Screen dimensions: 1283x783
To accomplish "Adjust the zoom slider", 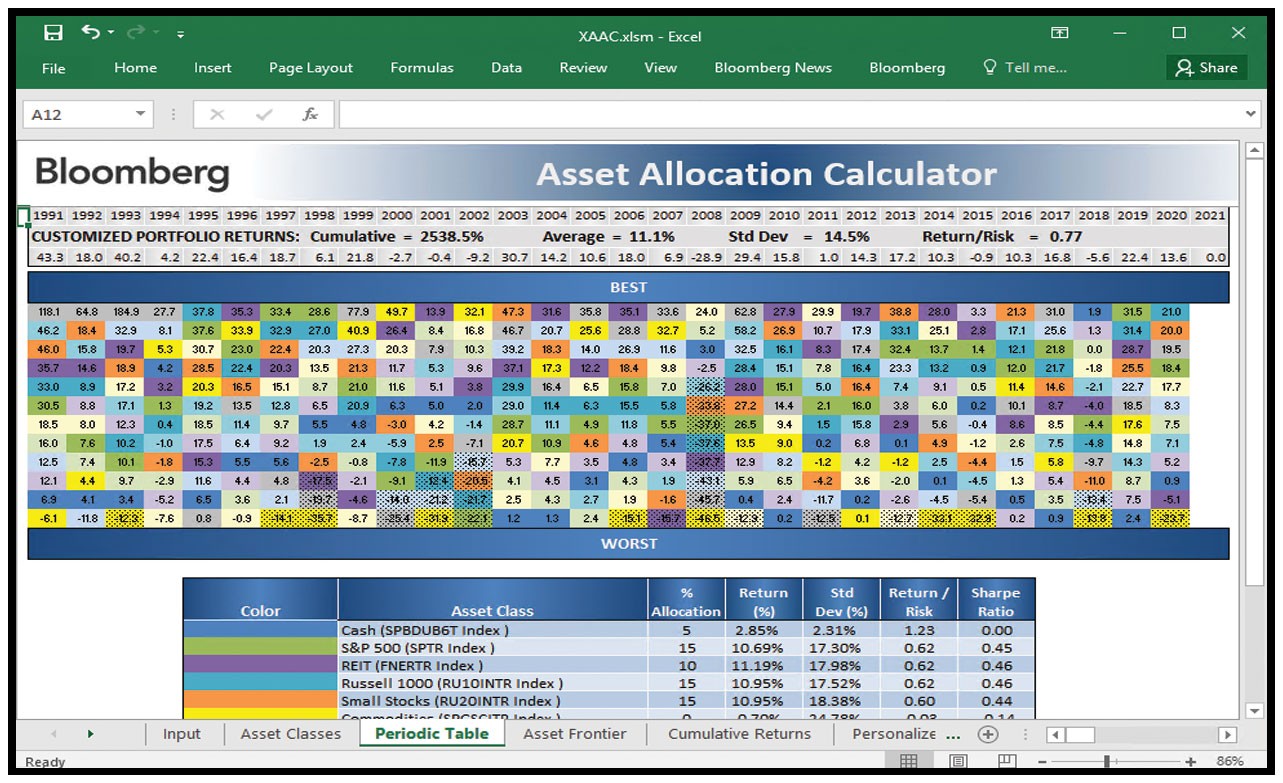I will point(1106,761).
